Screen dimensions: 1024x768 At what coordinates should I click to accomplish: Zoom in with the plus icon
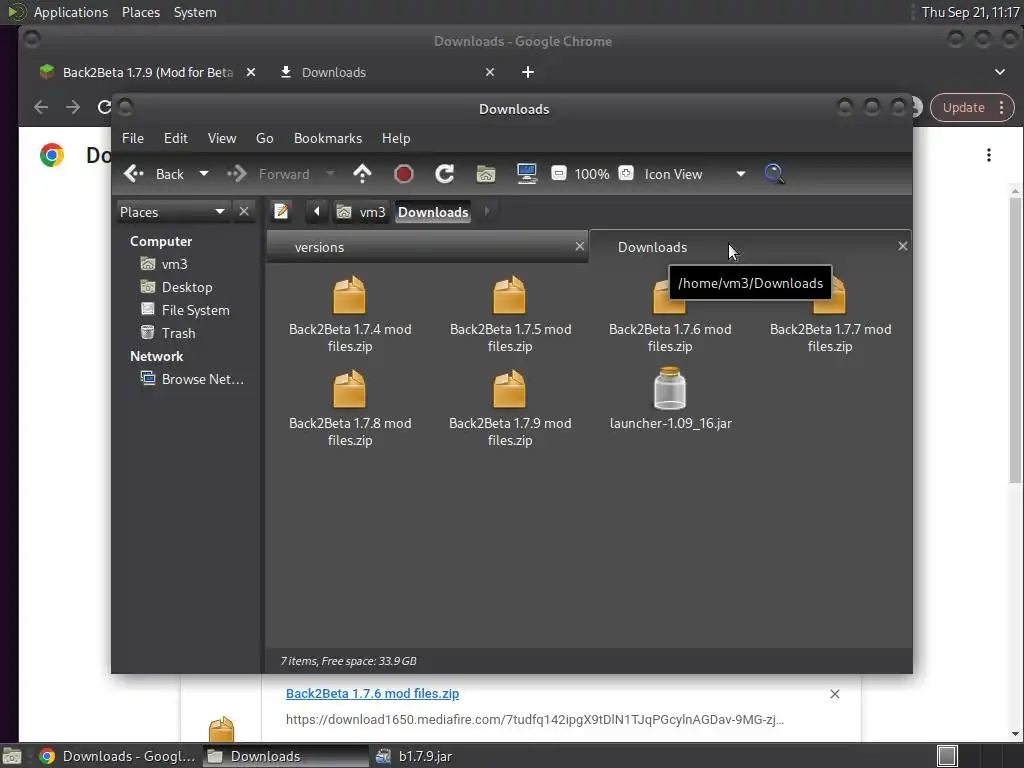626,173
